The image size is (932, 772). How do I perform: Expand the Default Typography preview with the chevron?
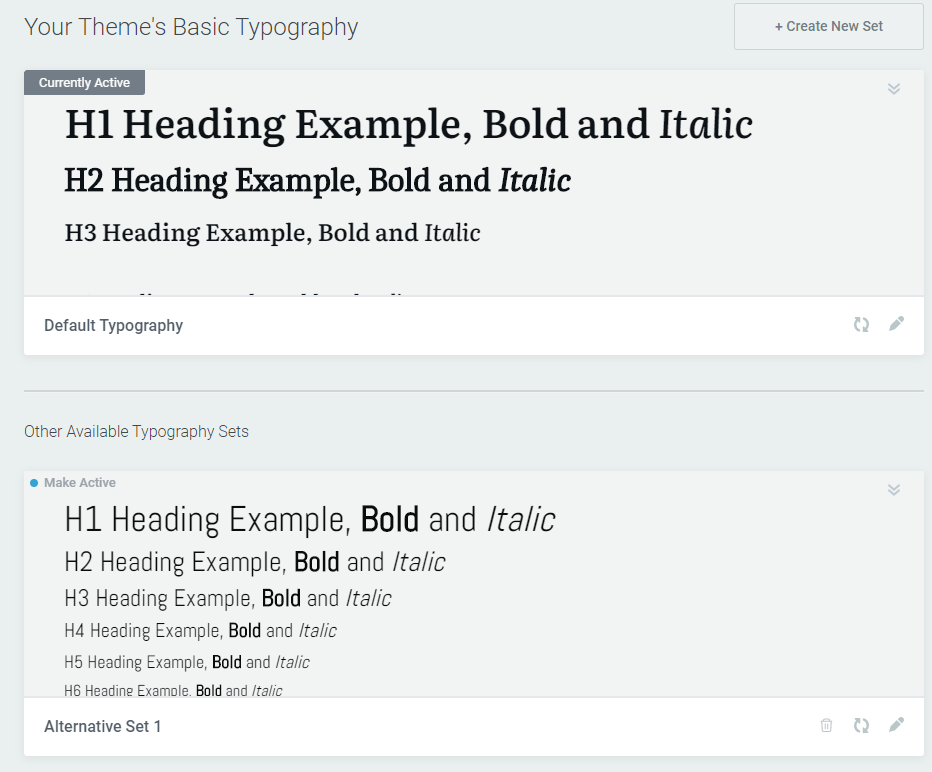[894, 89]
